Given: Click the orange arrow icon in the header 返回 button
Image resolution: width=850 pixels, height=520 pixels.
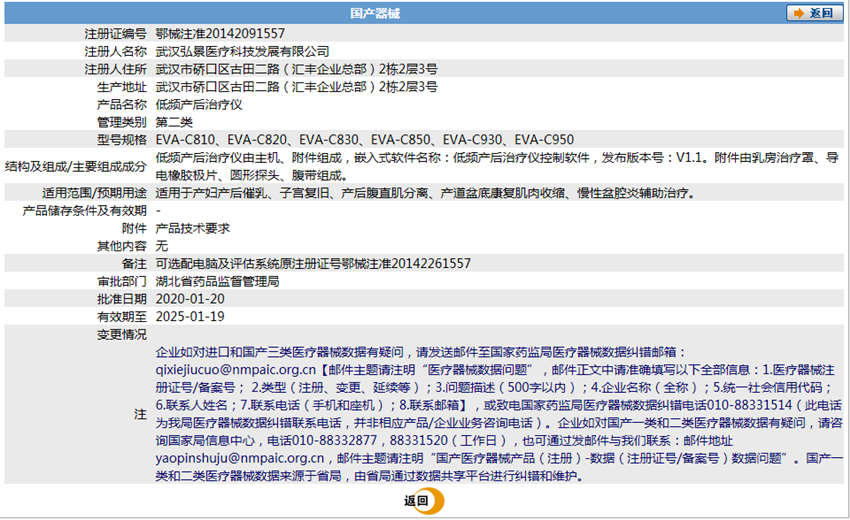Looking at the screenshot, I should pyautogui.click(x=799, y=13).
